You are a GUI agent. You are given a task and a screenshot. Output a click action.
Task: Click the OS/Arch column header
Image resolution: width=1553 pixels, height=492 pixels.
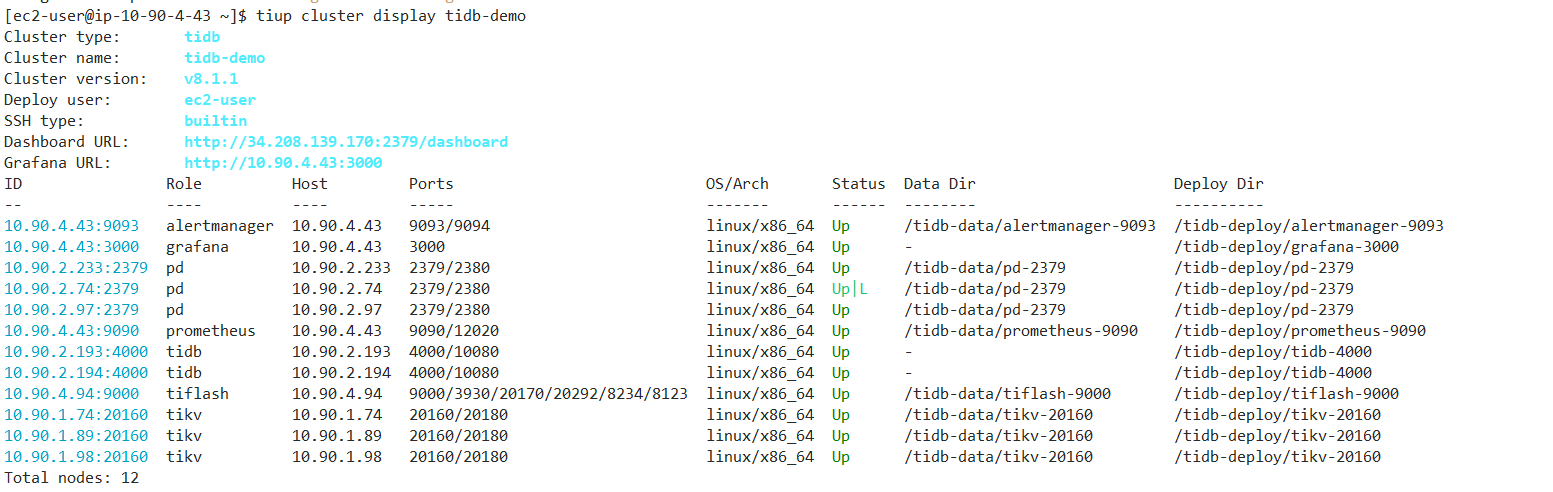738,184
